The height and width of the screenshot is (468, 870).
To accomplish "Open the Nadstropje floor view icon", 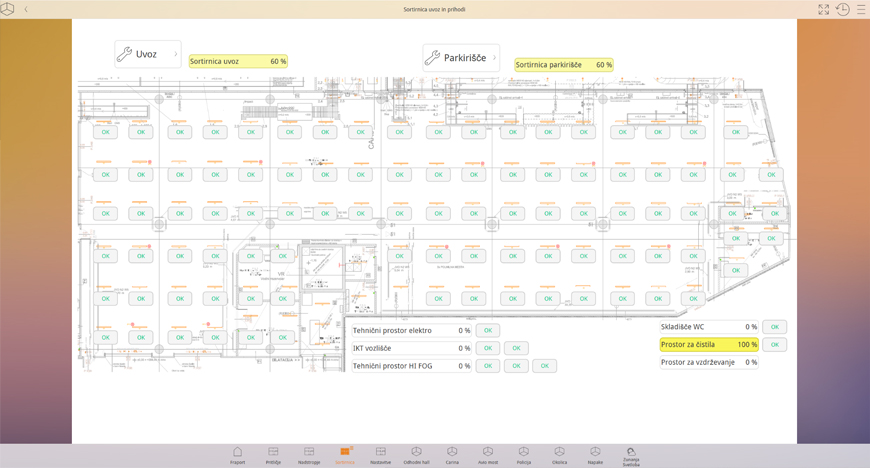I will (309, 454).
